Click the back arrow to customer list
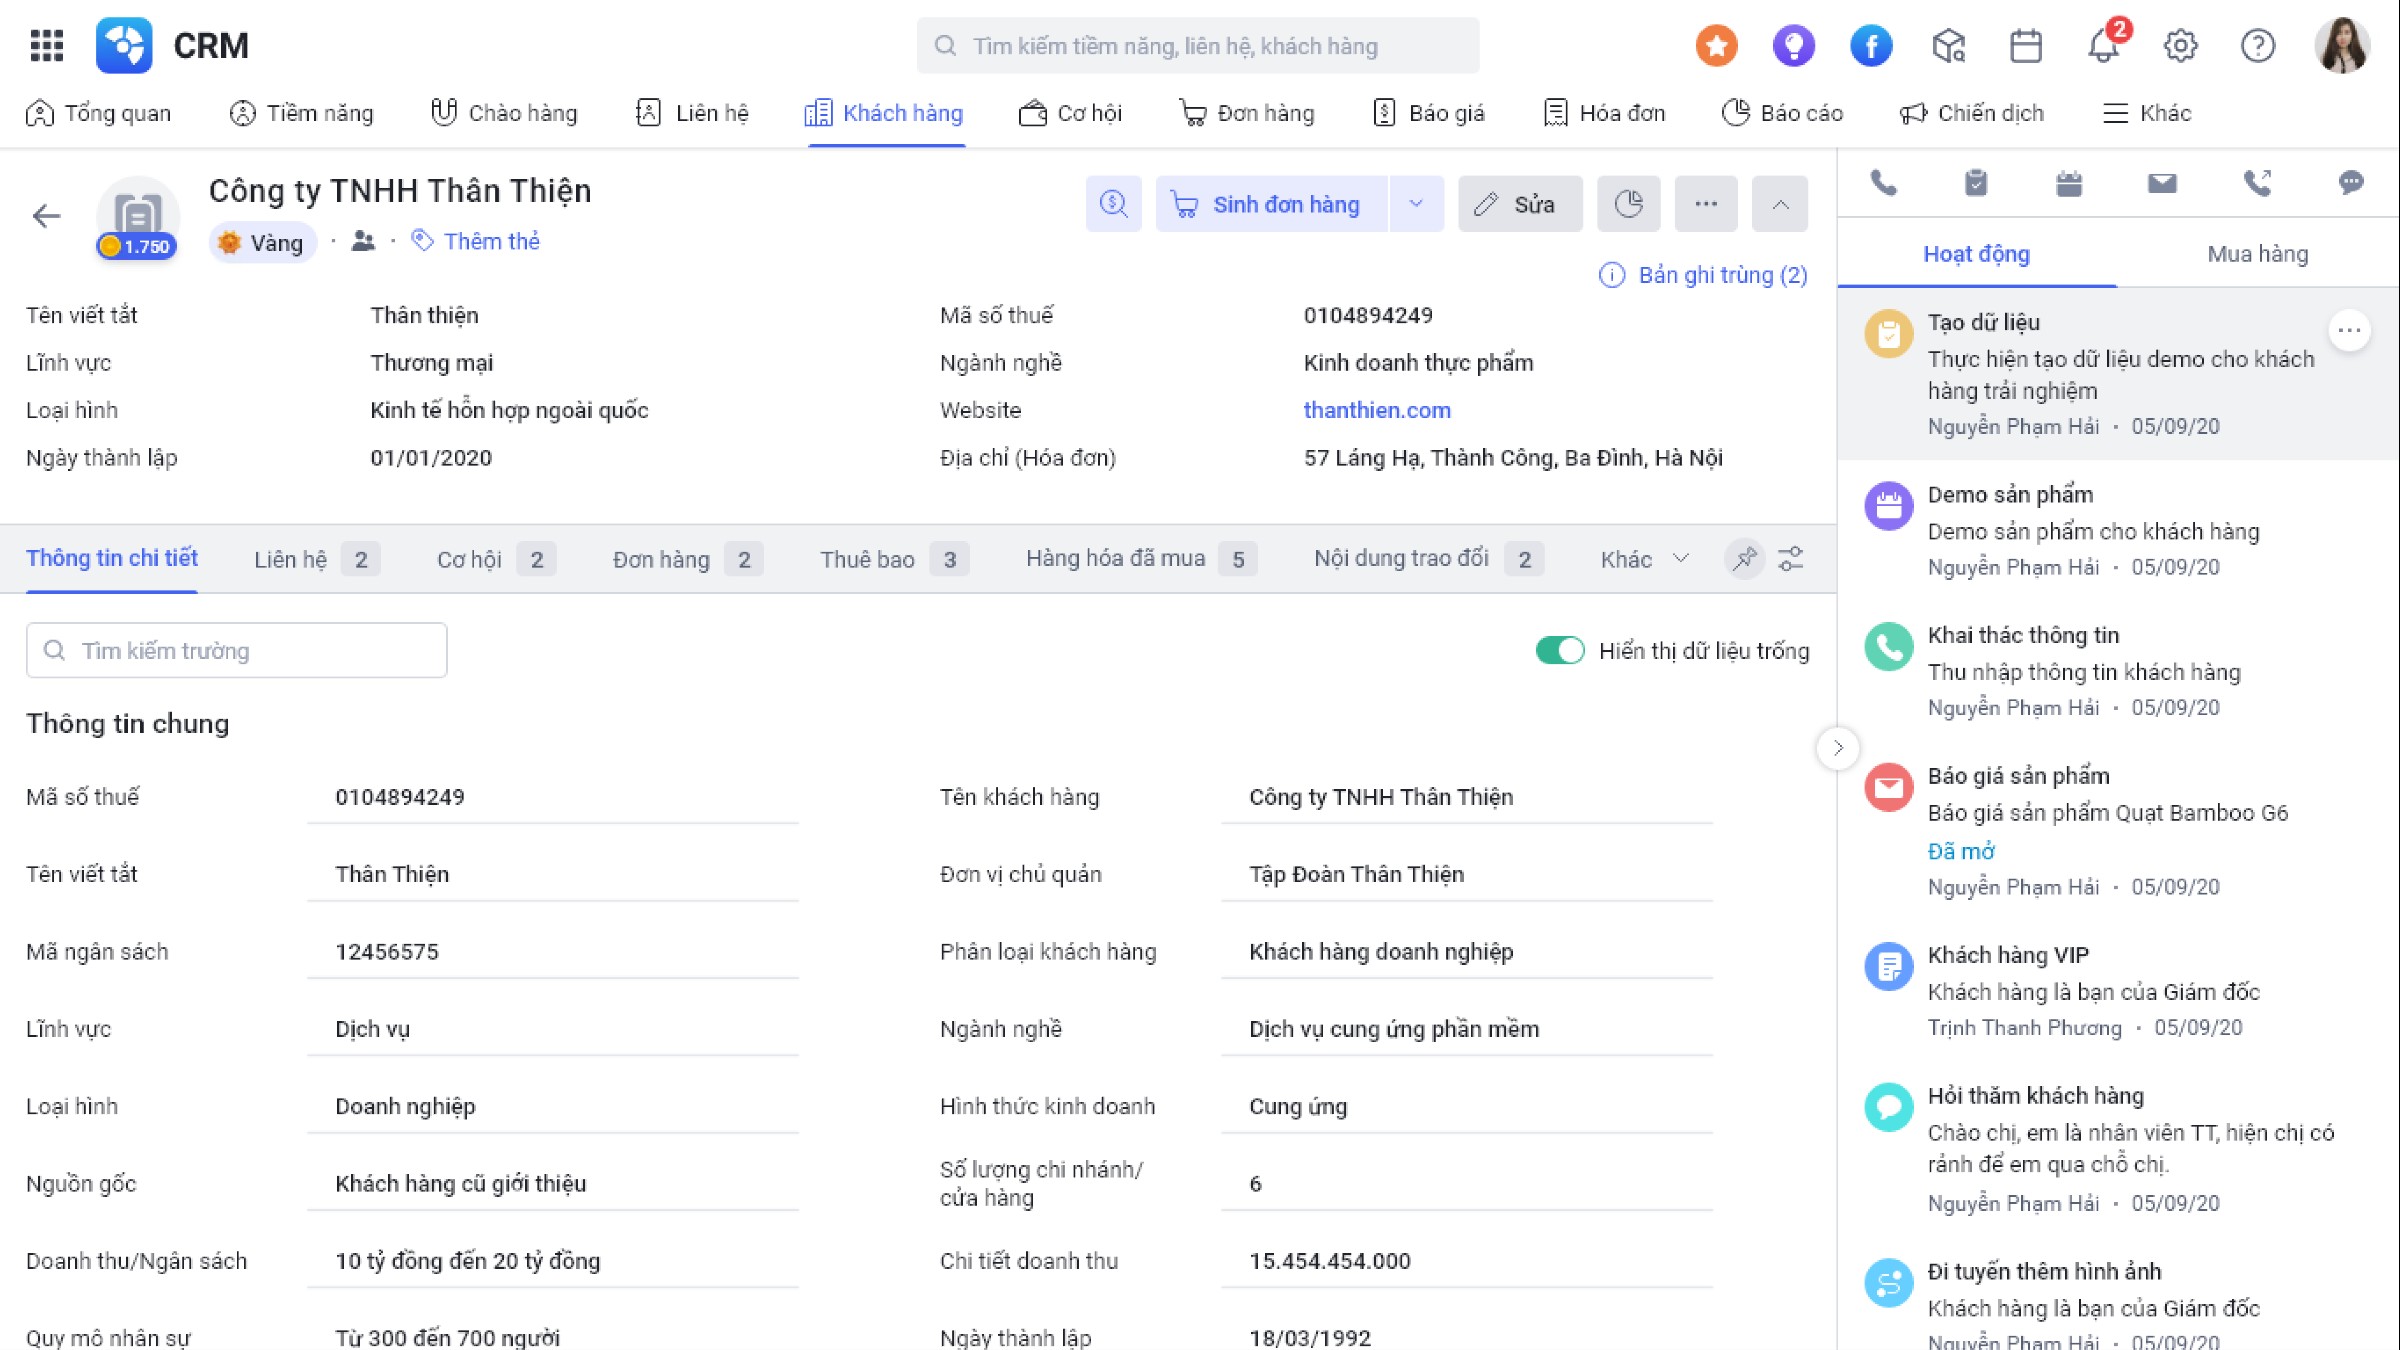The image size is (2400, 1350). click(46, 216)
